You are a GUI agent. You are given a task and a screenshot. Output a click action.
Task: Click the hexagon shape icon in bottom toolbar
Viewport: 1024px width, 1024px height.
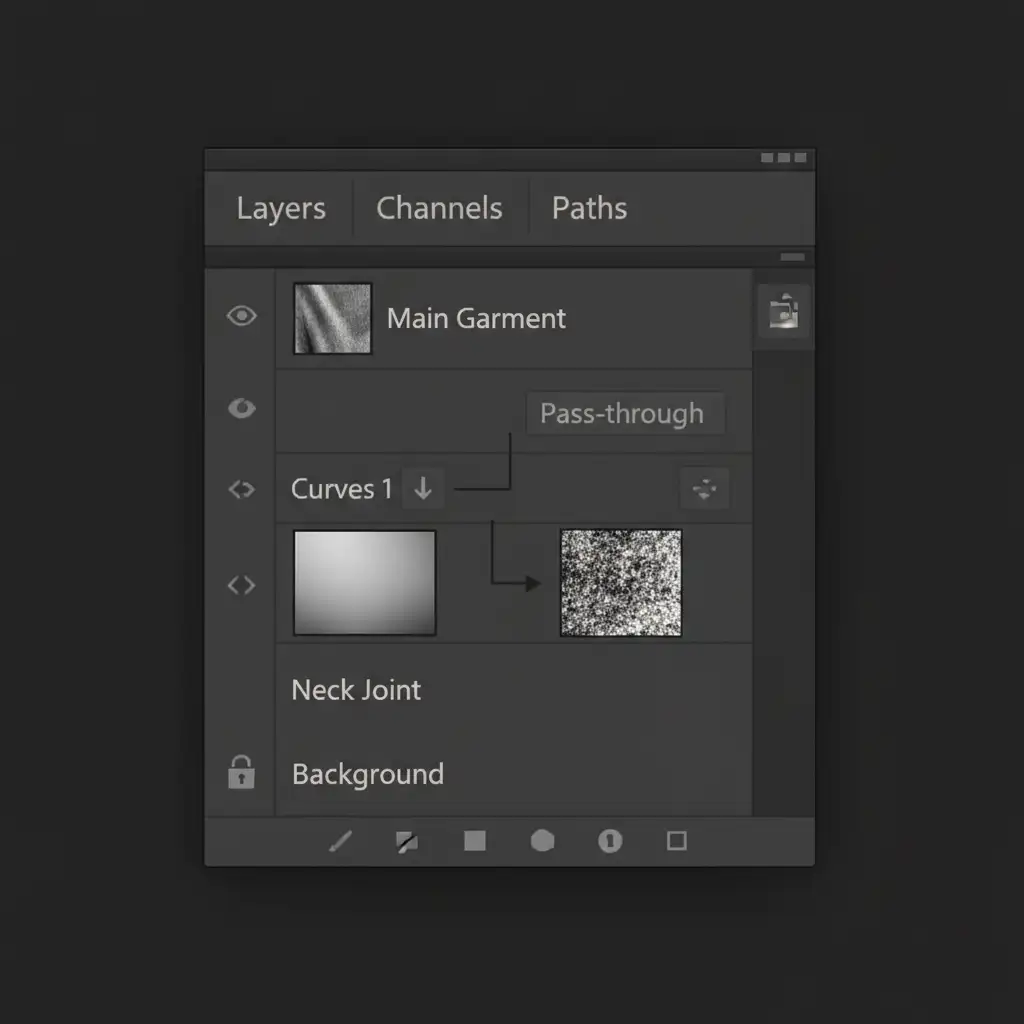(x=542, y=841)
